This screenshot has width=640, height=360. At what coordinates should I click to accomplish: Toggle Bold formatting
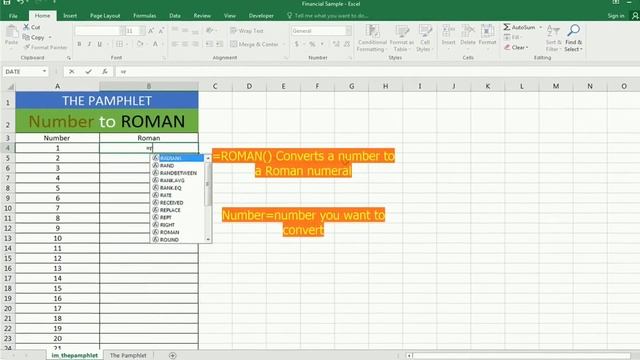(79, 44)
